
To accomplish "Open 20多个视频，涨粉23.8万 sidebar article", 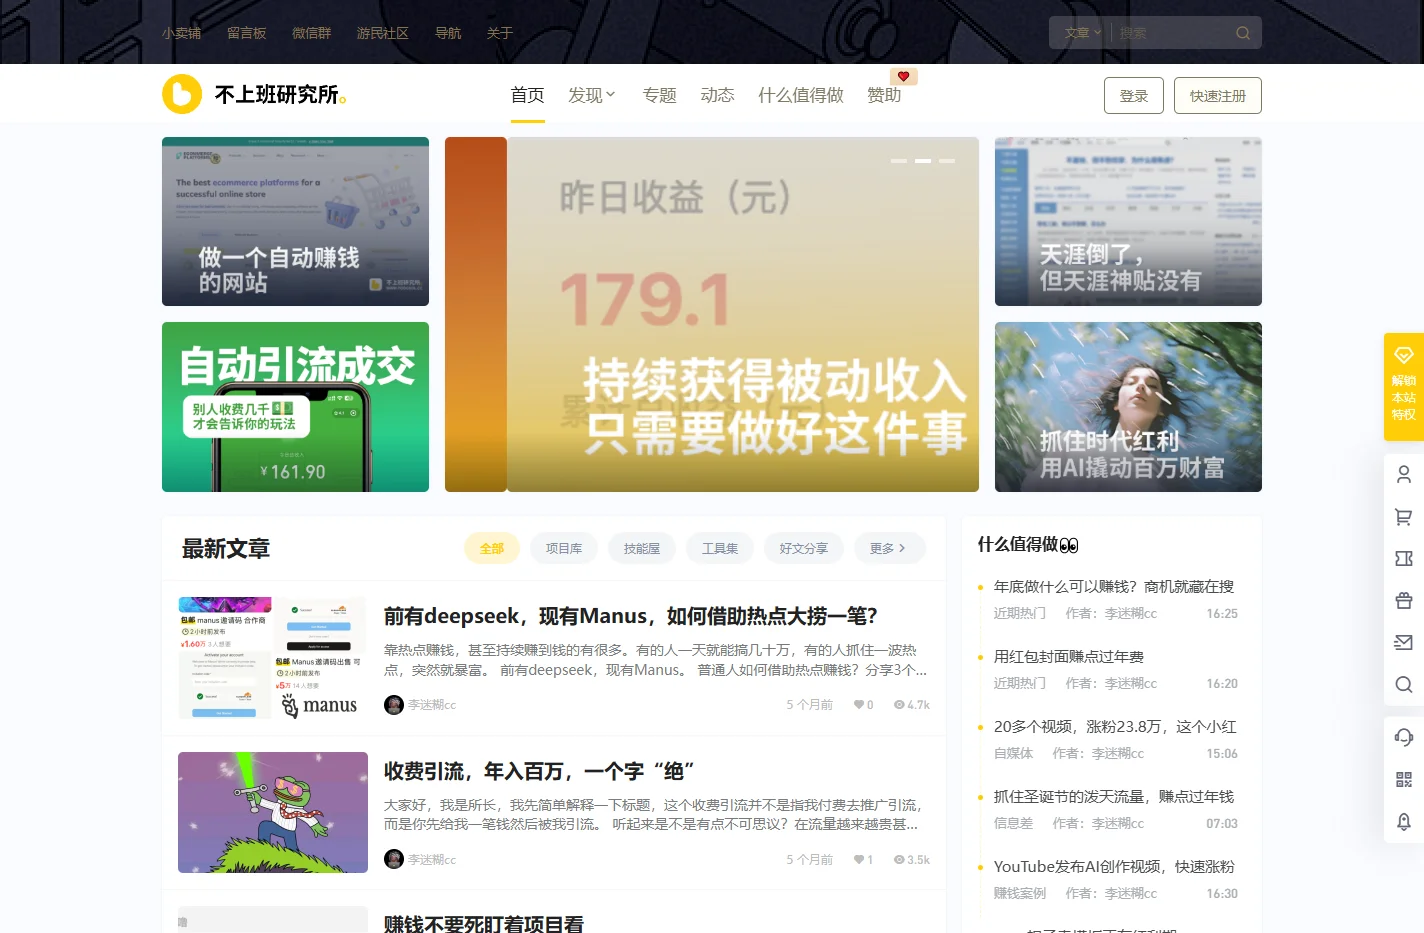I will (x=1115, y=726).
